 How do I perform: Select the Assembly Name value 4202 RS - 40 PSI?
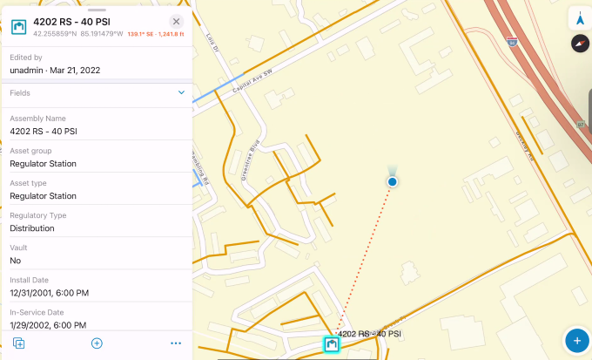pos(43,131)
